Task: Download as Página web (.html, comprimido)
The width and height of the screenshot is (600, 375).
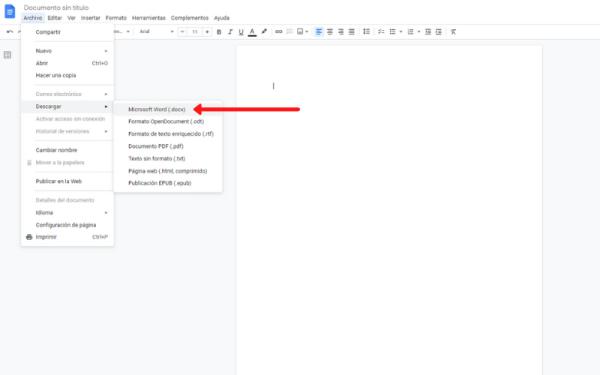Action: point(168,171)
